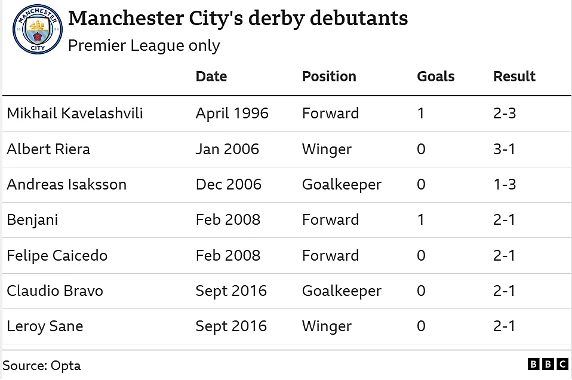Click the Date column header

pos(211,76)
